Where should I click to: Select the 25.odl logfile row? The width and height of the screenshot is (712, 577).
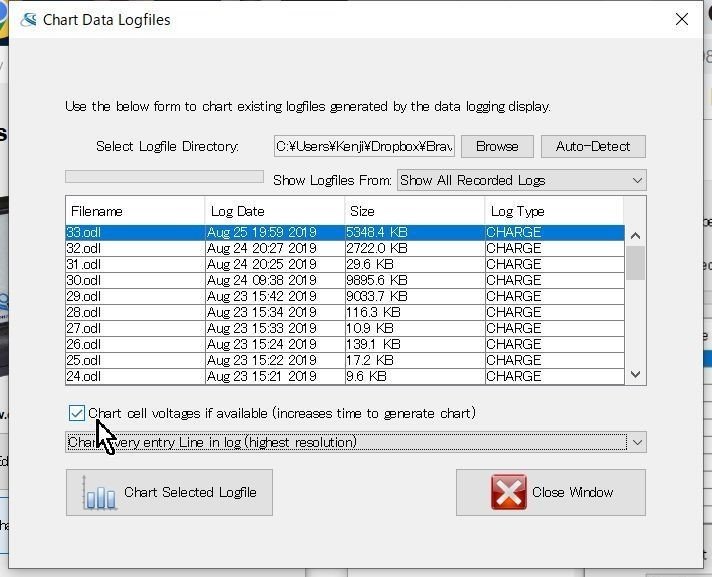(345, 360)
